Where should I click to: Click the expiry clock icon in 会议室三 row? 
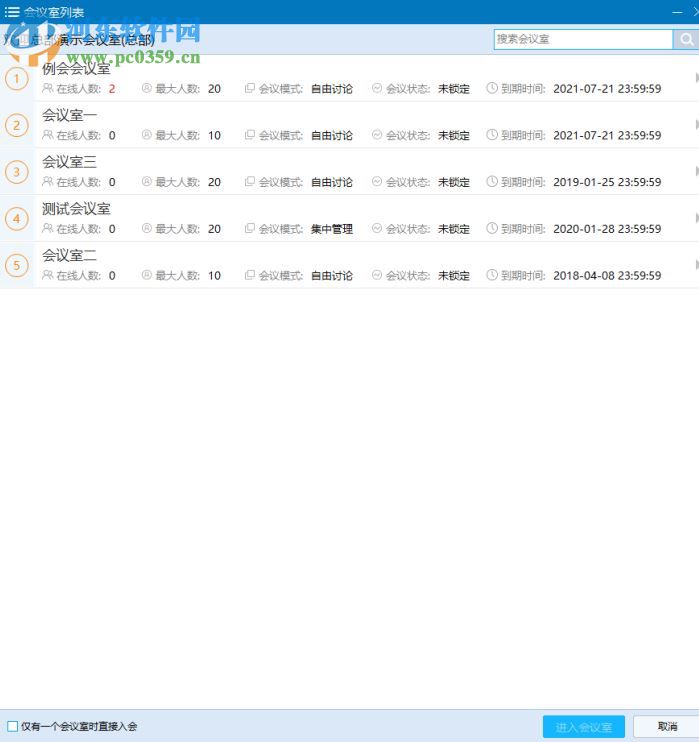pyautogui.click(x=492, y=181)
